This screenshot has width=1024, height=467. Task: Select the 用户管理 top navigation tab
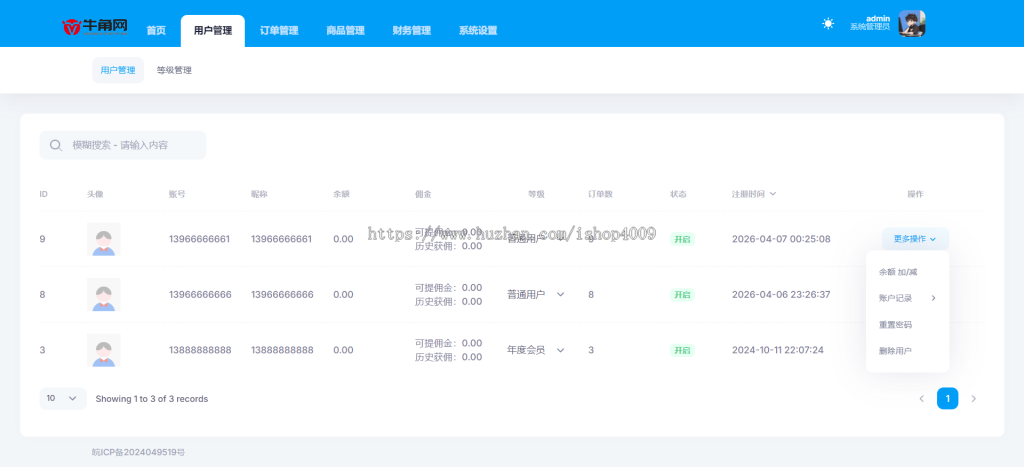point(213,31)
